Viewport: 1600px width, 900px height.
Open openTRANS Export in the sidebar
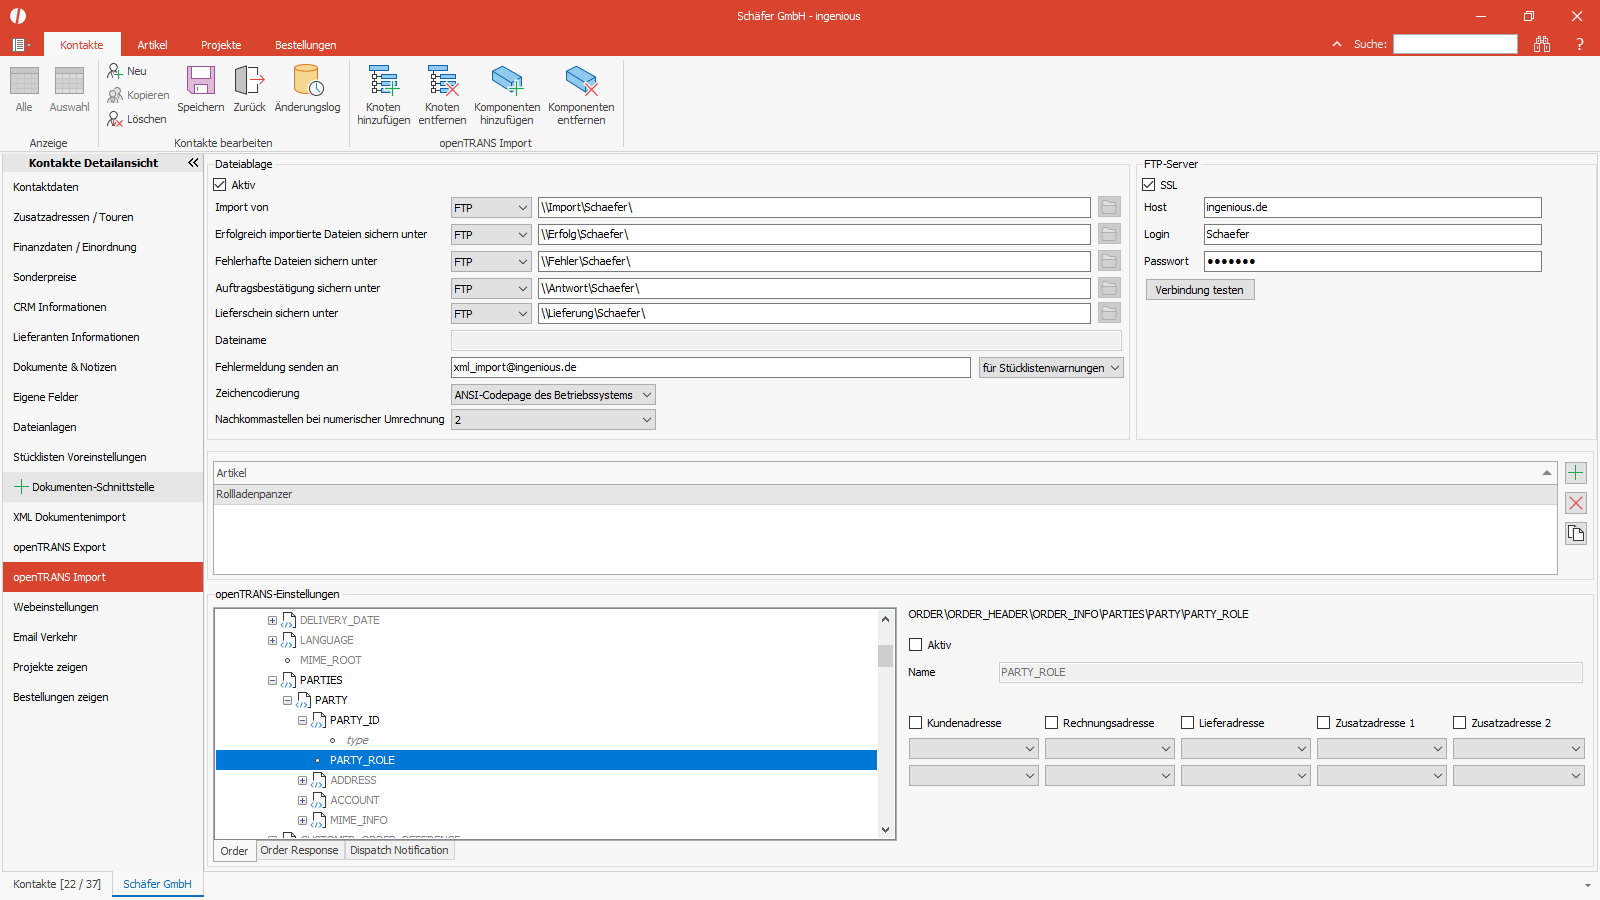(x=103, y=547)
